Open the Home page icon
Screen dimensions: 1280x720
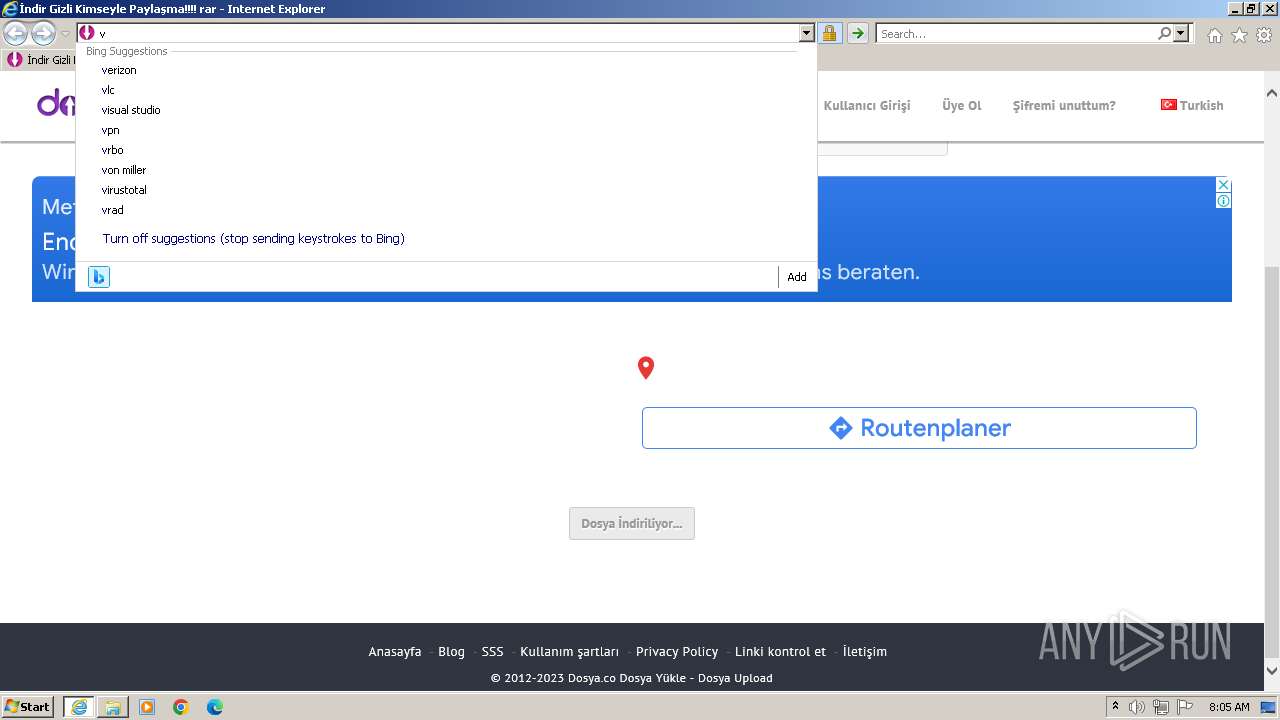(1214, 35)
